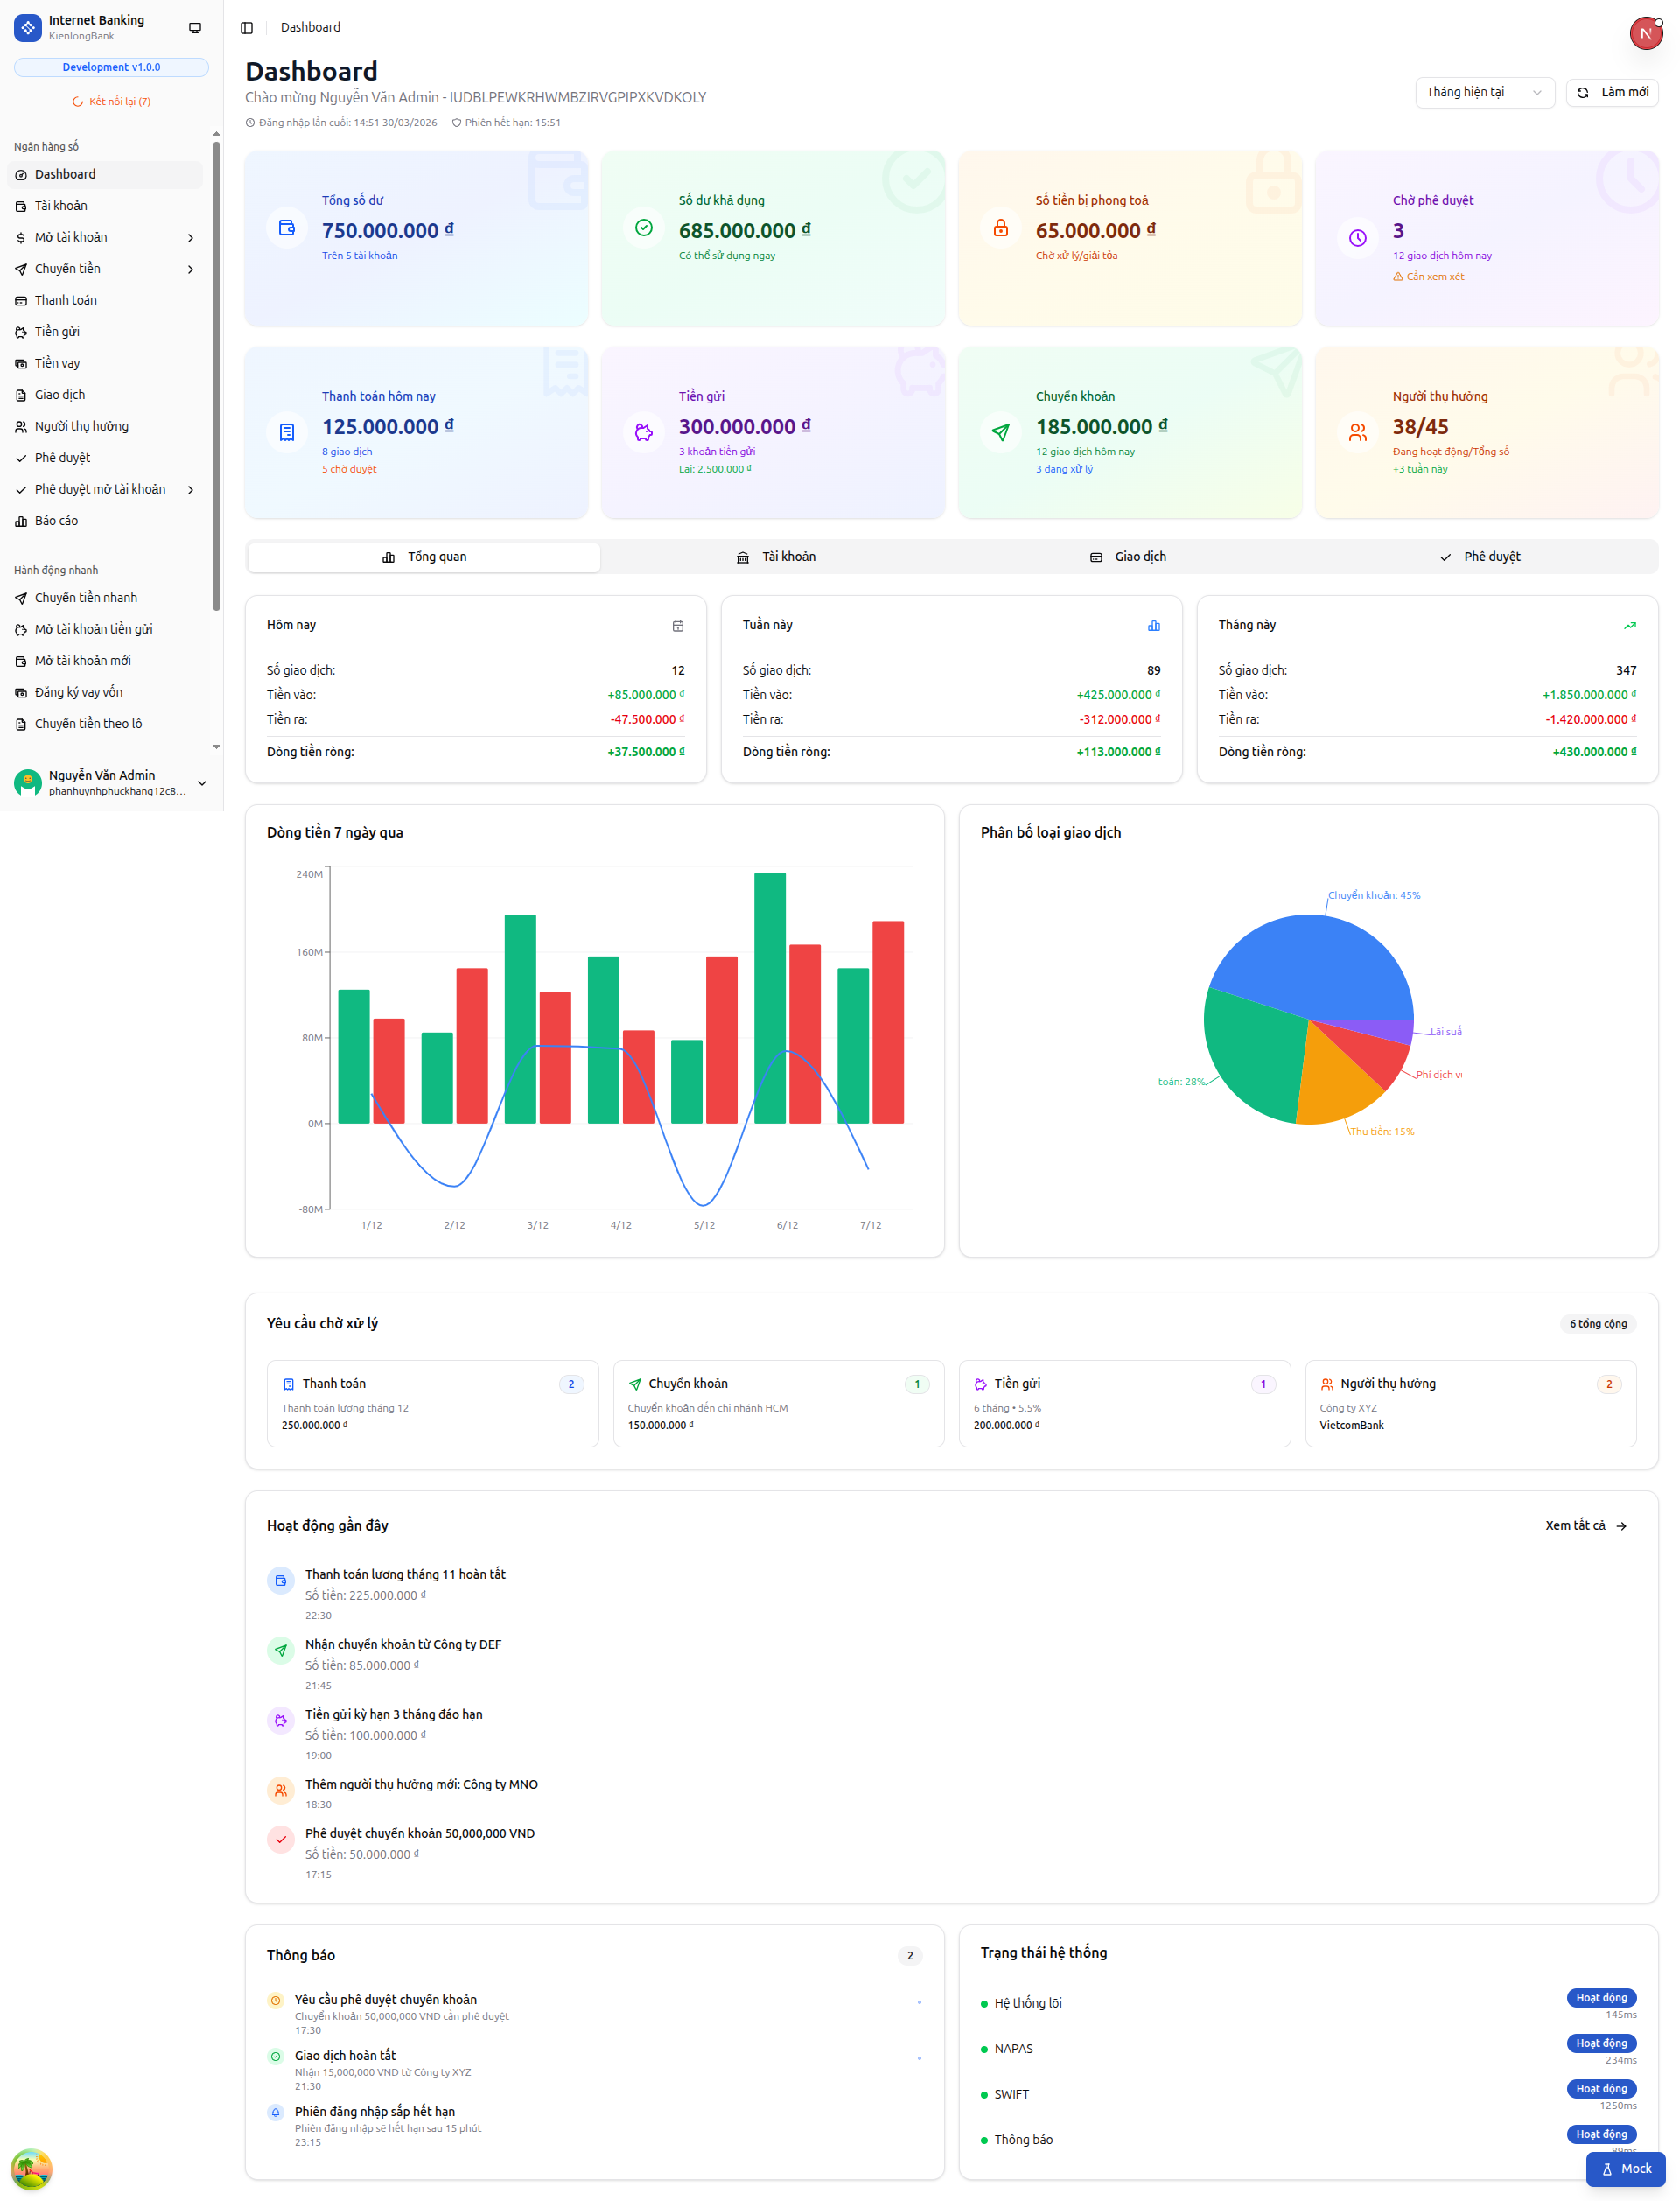1680x2201 pixels.
Task: Open Tiền vay sidebar item
Action: (x=105, y=364)
